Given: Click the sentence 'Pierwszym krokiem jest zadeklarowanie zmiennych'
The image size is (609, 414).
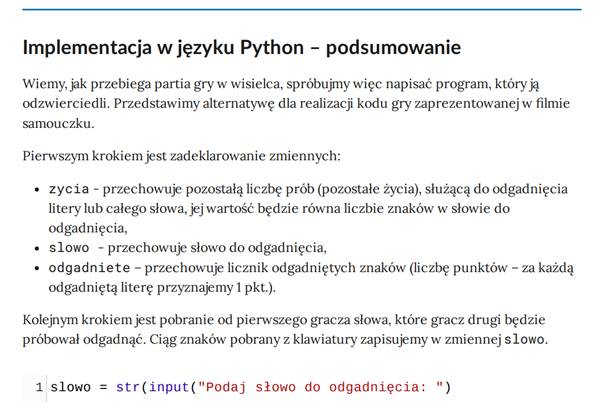Looking at the screenshot, I should pos(181,156).
